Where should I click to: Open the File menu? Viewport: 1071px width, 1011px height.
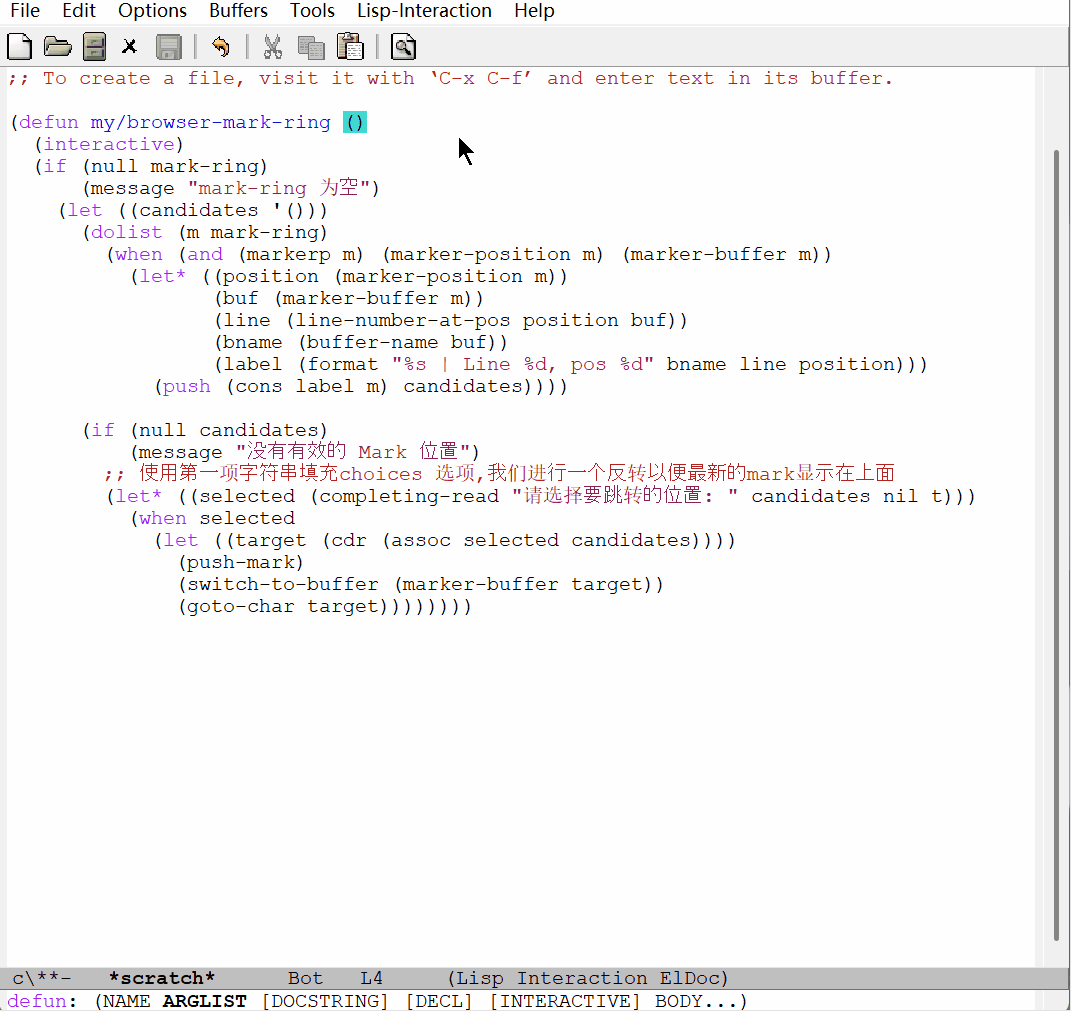point(25,11)
